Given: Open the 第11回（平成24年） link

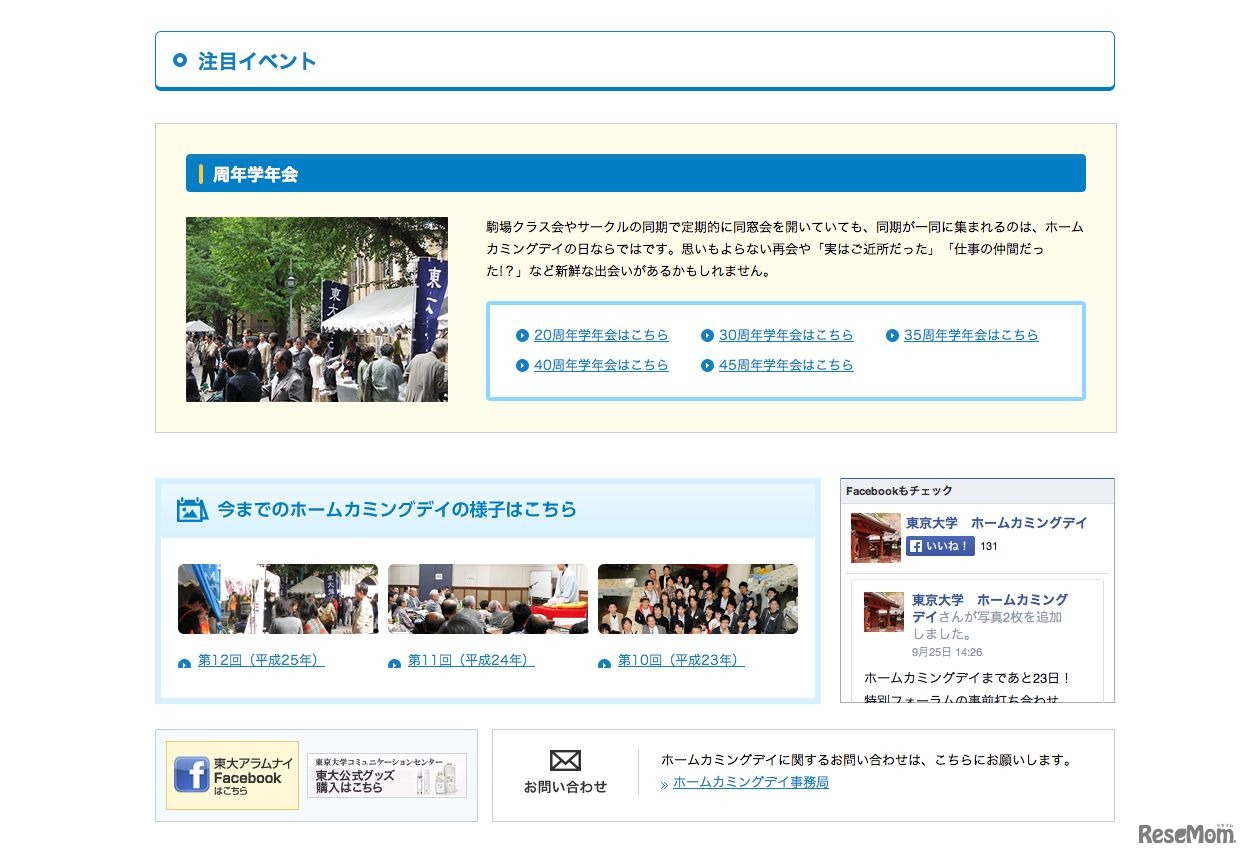Looking at the screenshot, I should [x=468, y=661].
